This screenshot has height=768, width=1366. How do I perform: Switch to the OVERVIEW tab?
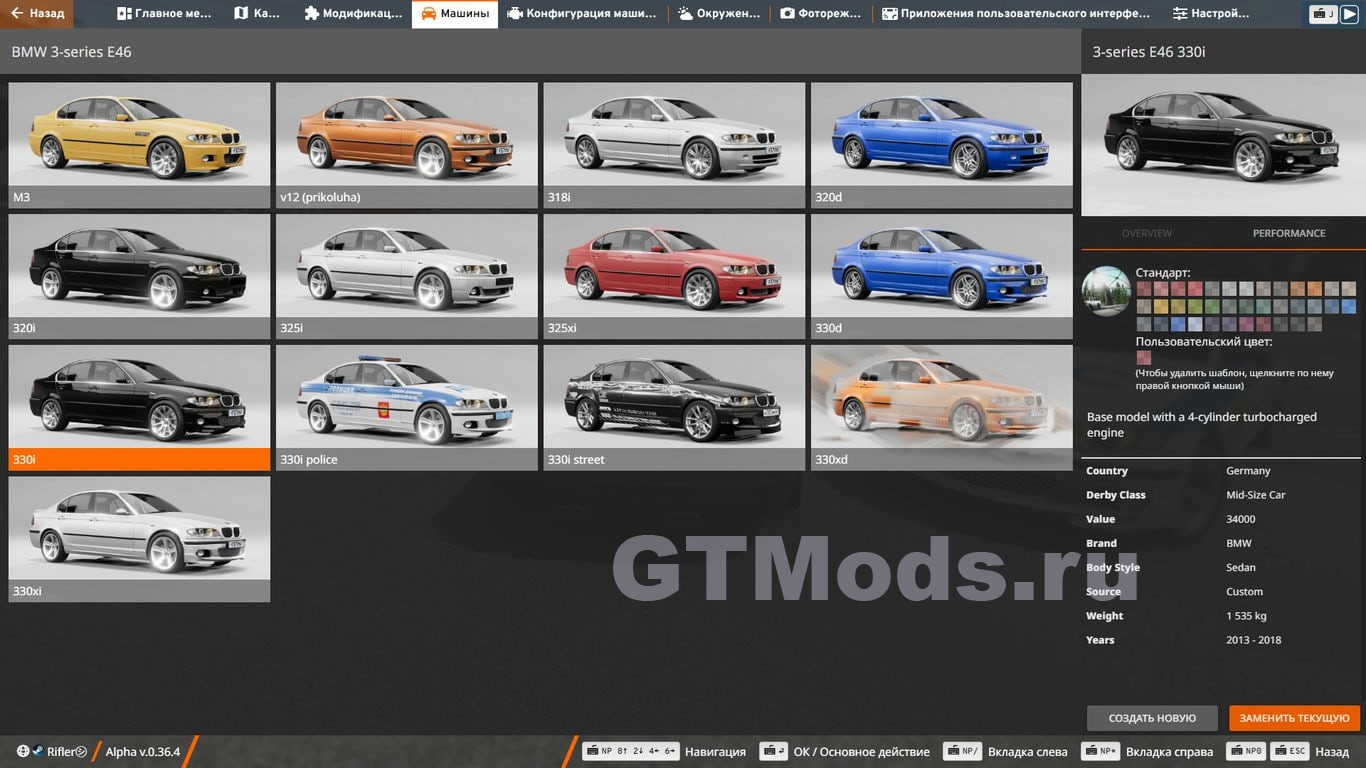1146,233
